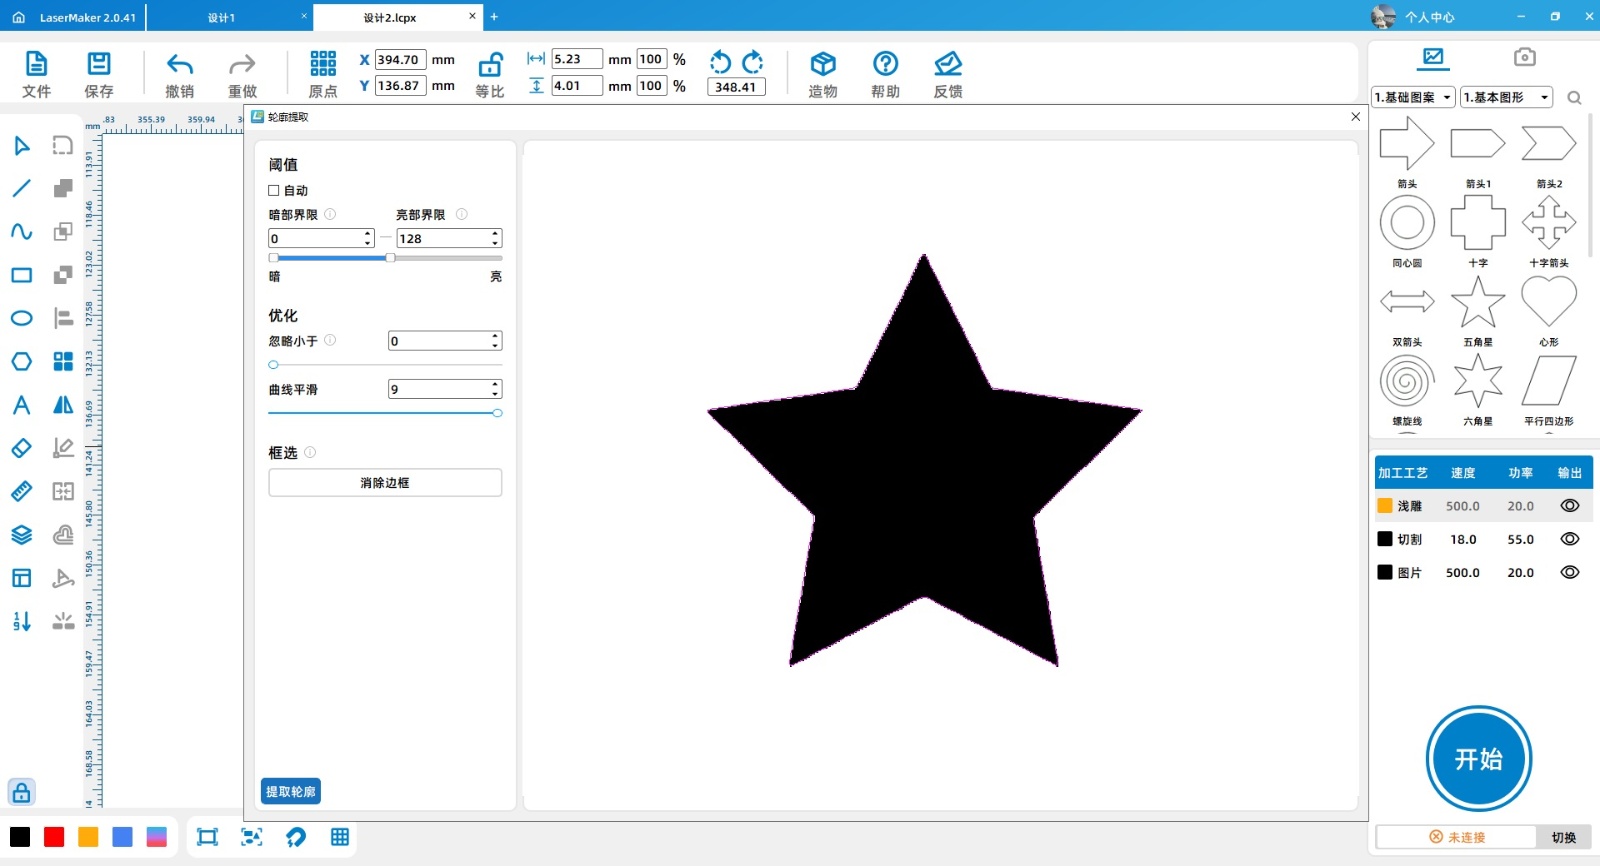The image size is (1600, 866).
Task: Select the 五角星 shape thumbnail
Action: 1477,303
